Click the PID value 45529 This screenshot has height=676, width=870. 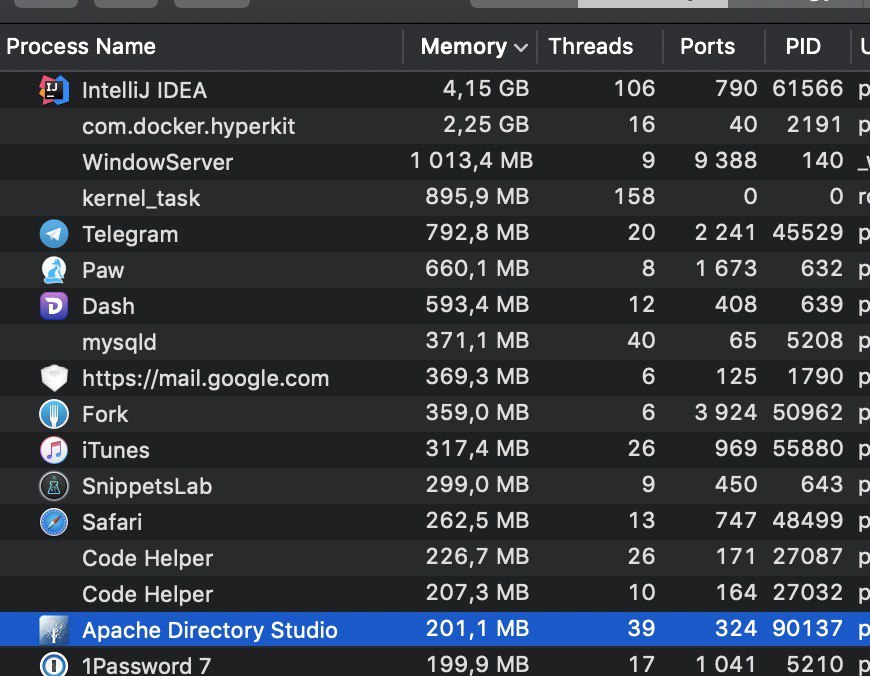[808, 233]
